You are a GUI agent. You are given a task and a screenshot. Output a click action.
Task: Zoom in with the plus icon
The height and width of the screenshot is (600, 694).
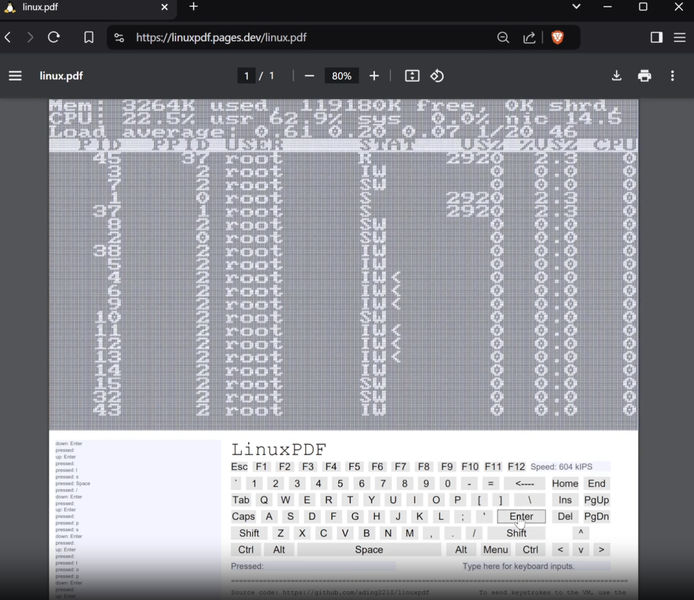[x=374, y=76]
